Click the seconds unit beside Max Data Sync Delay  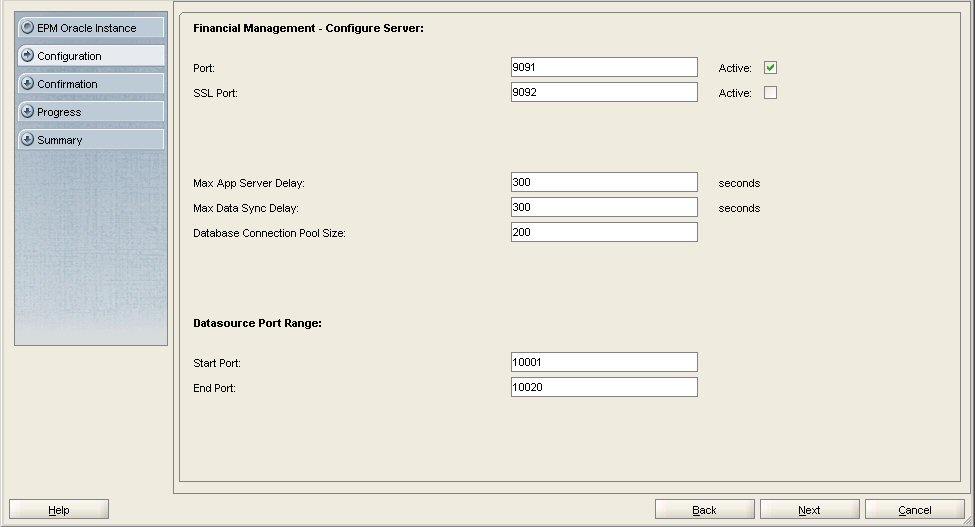click(x=739, y=208)
